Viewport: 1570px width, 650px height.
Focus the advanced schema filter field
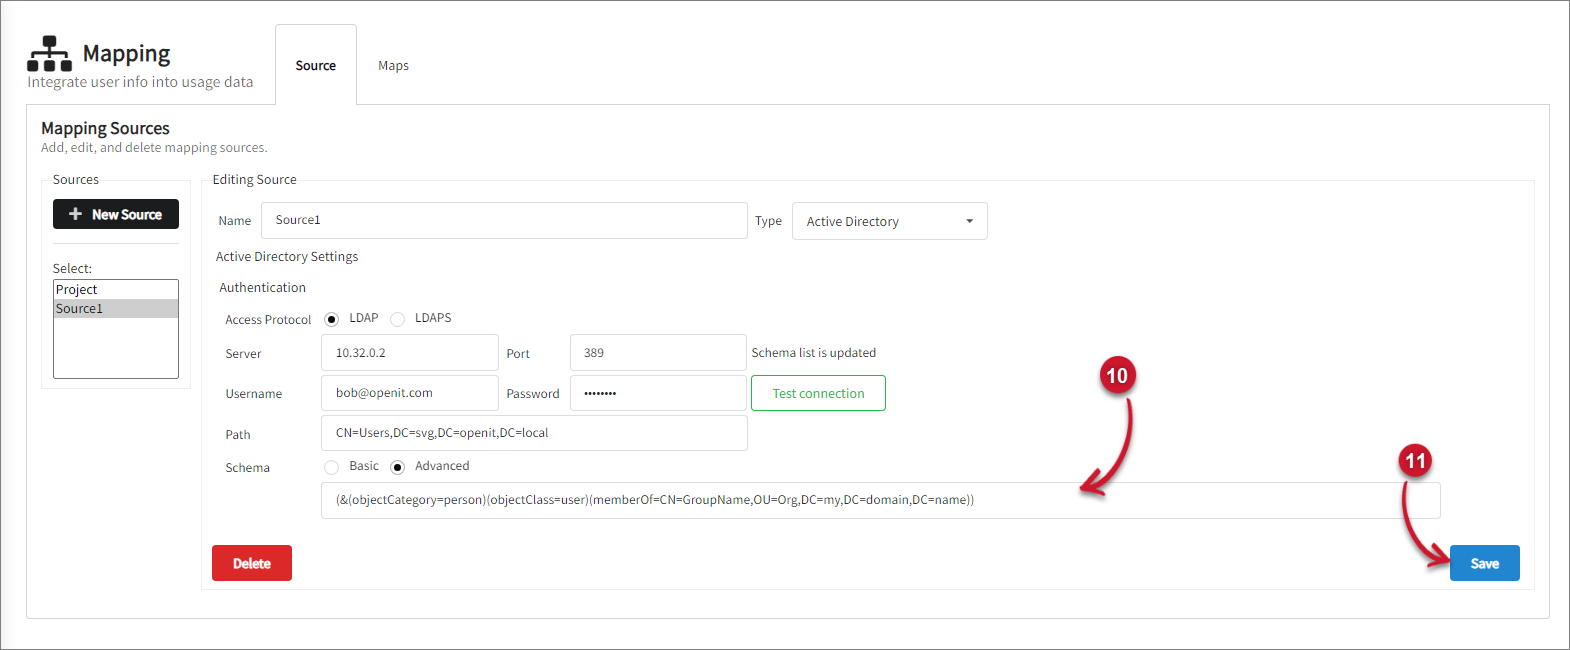click(x=880, y=500)
